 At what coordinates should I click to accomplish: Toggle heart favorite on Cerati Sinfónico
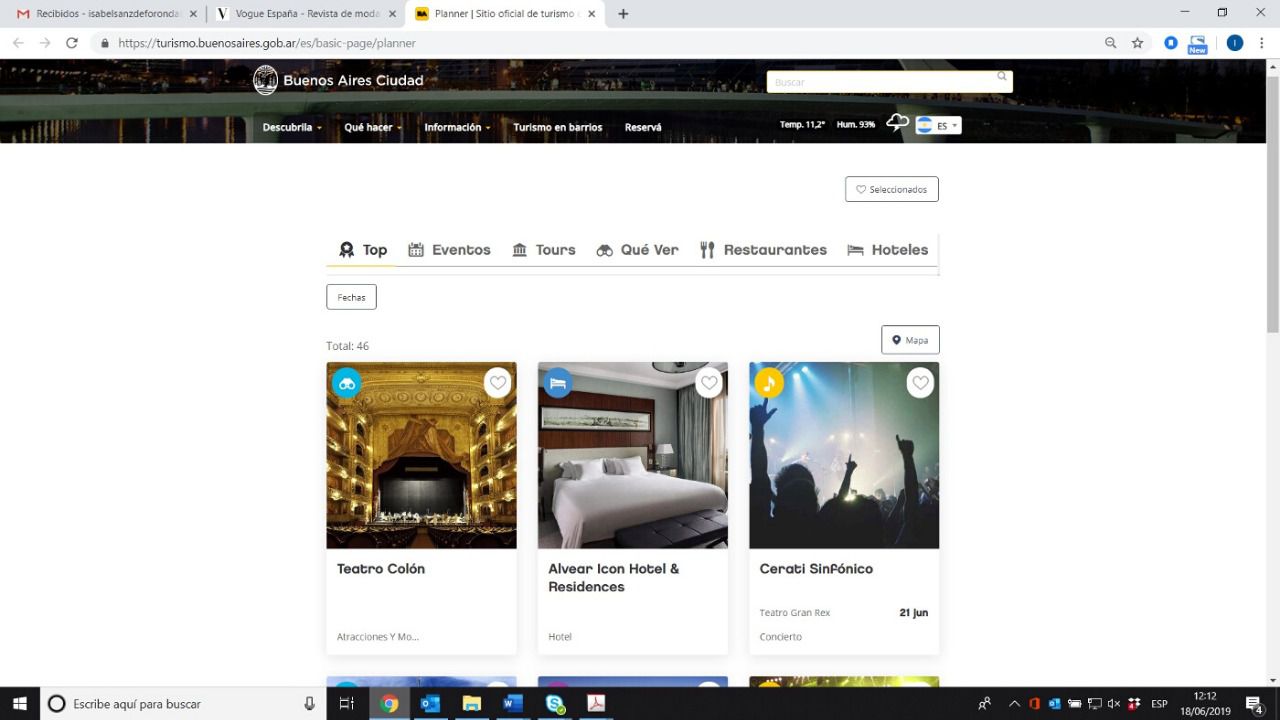tap(920, 382)
